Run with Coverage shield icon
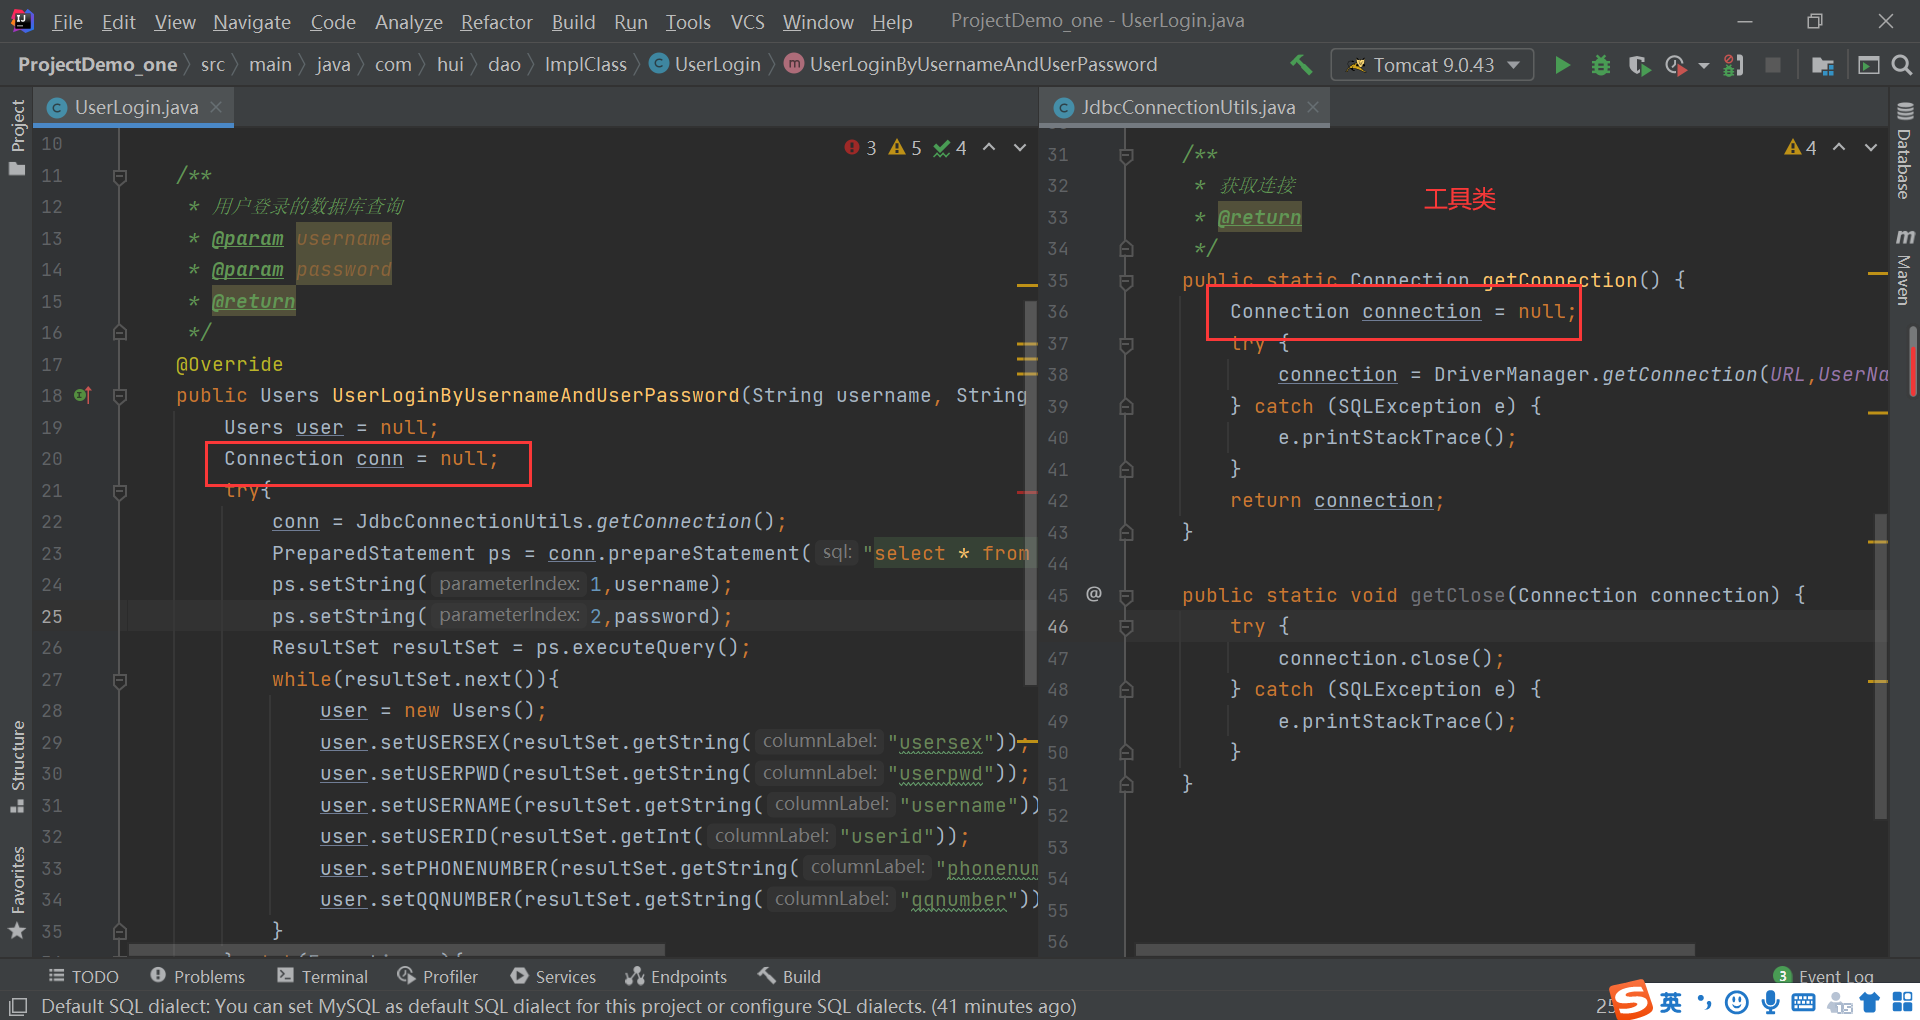The height and width of the screenshot is (1020, 1920). tap(1638, 65)
